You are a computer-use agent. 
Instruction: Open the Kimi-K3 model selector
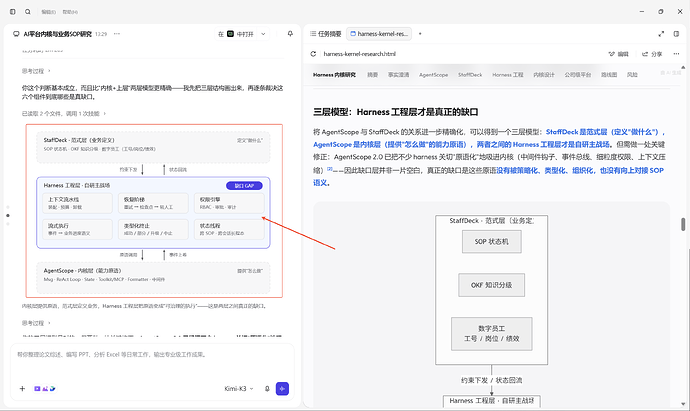(x=239, y=389)
